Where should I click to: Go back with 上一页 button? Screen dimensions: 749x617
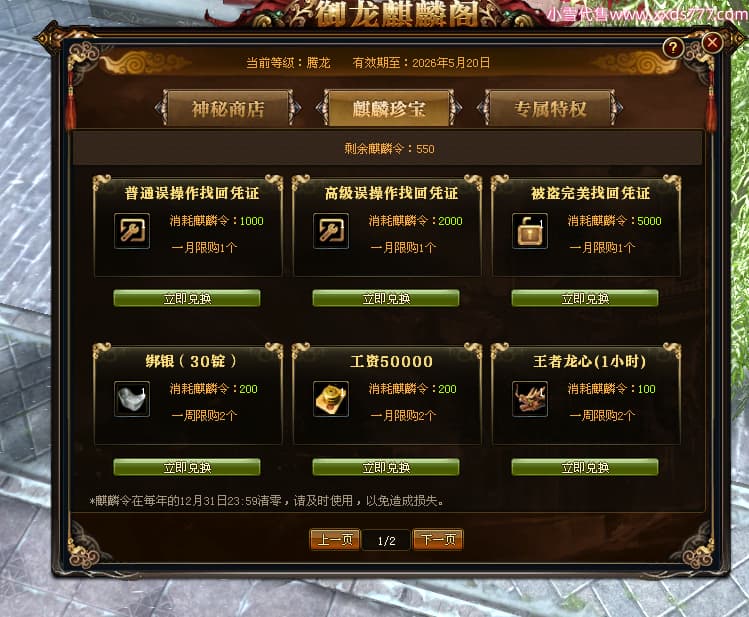[x=335, y=540]
